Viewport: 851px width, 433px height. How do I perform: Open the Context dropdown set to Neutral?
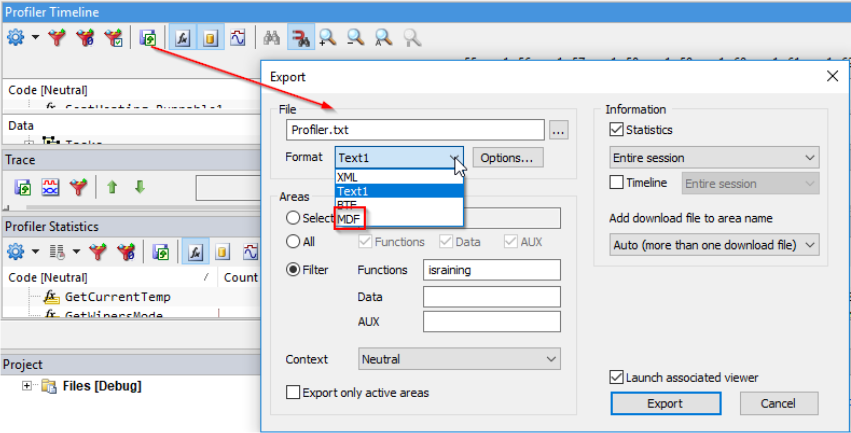[459, 359]
